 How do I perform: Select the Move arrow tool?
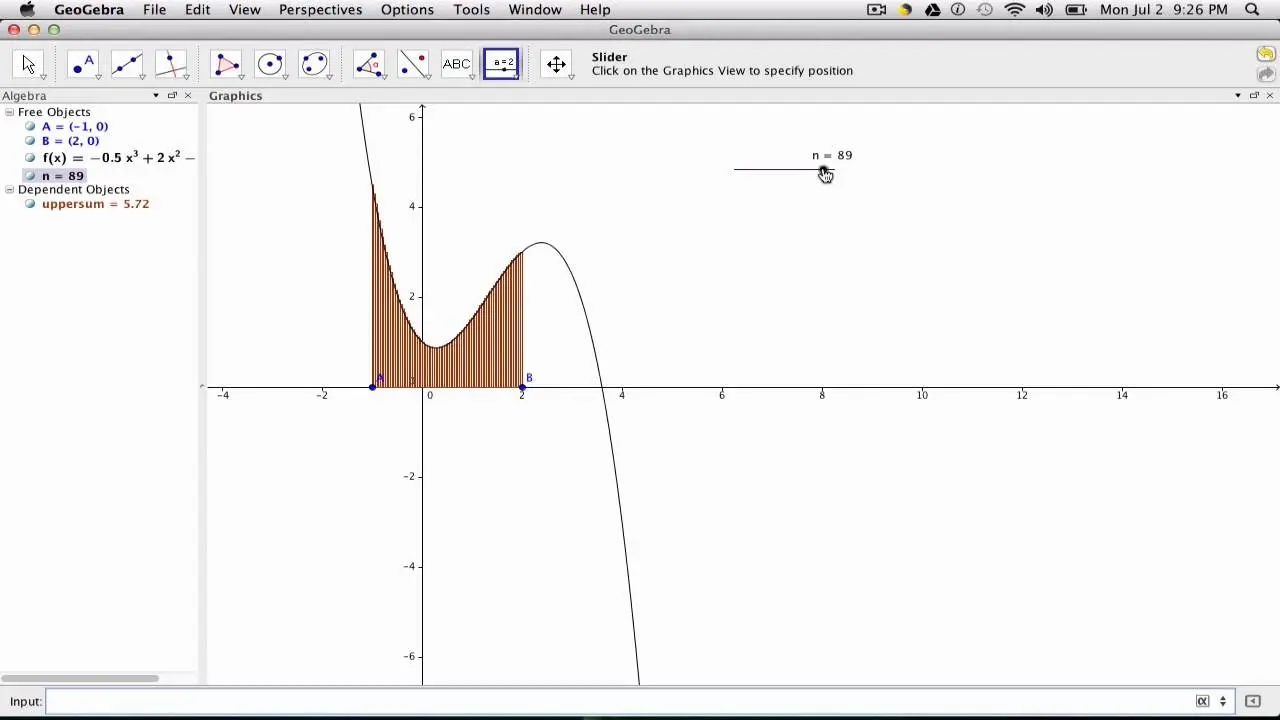[x=28, y=64]
